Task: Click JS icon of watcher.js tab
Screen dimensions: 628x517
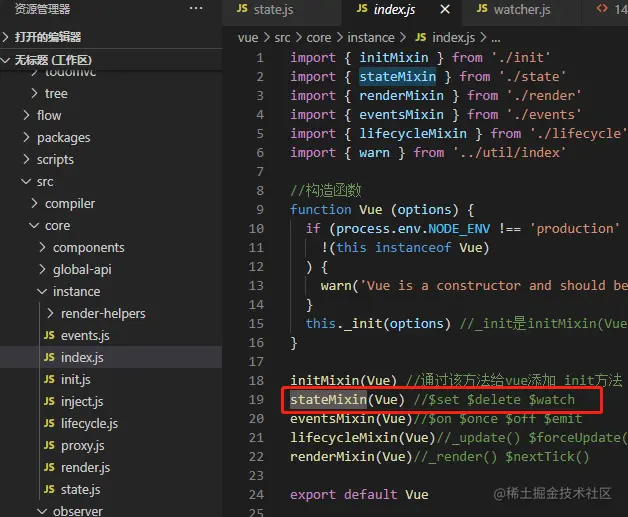Action: click(482, 8)
